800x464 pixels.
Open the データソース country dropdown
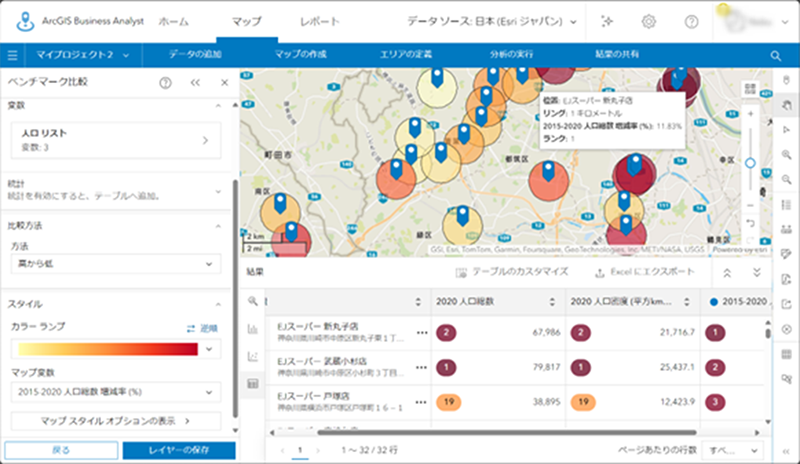point(492,21)
